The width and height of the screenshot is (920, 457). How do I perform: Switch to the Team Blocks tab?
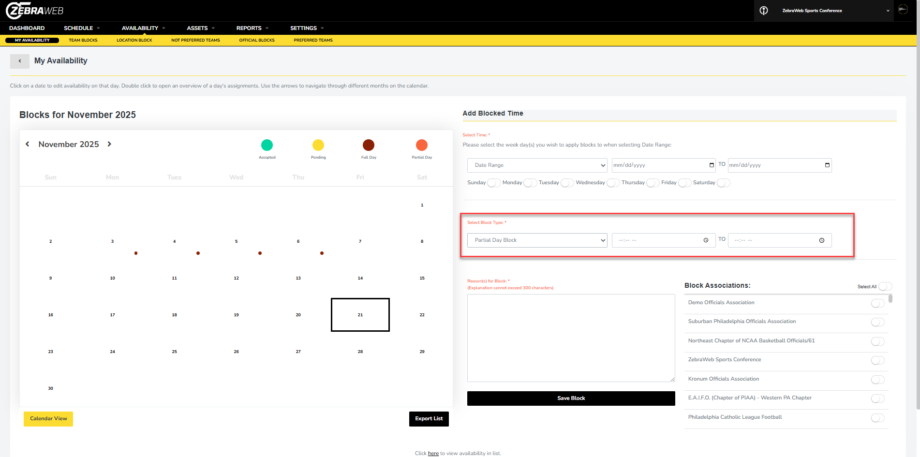coord(82,40)
